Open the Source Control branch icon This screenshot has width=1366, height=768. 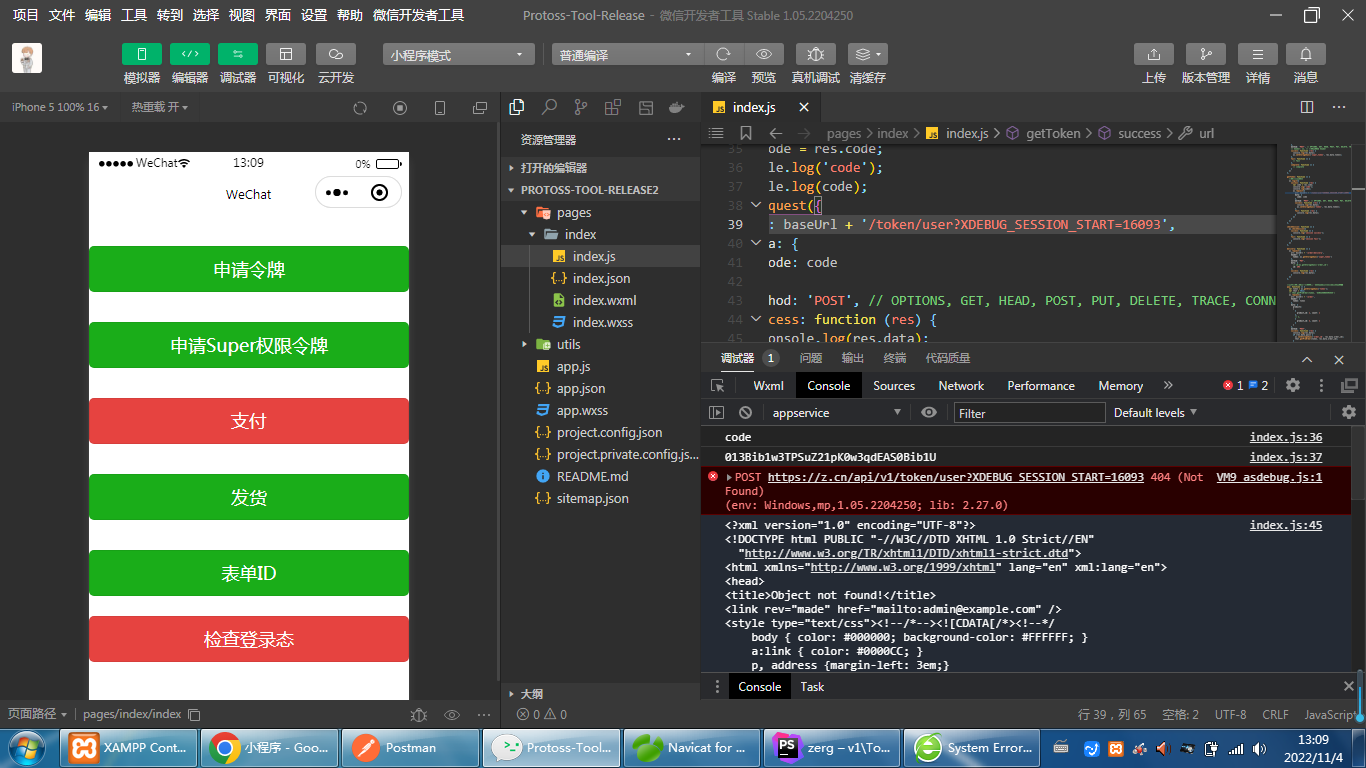(x=581, y=107)
